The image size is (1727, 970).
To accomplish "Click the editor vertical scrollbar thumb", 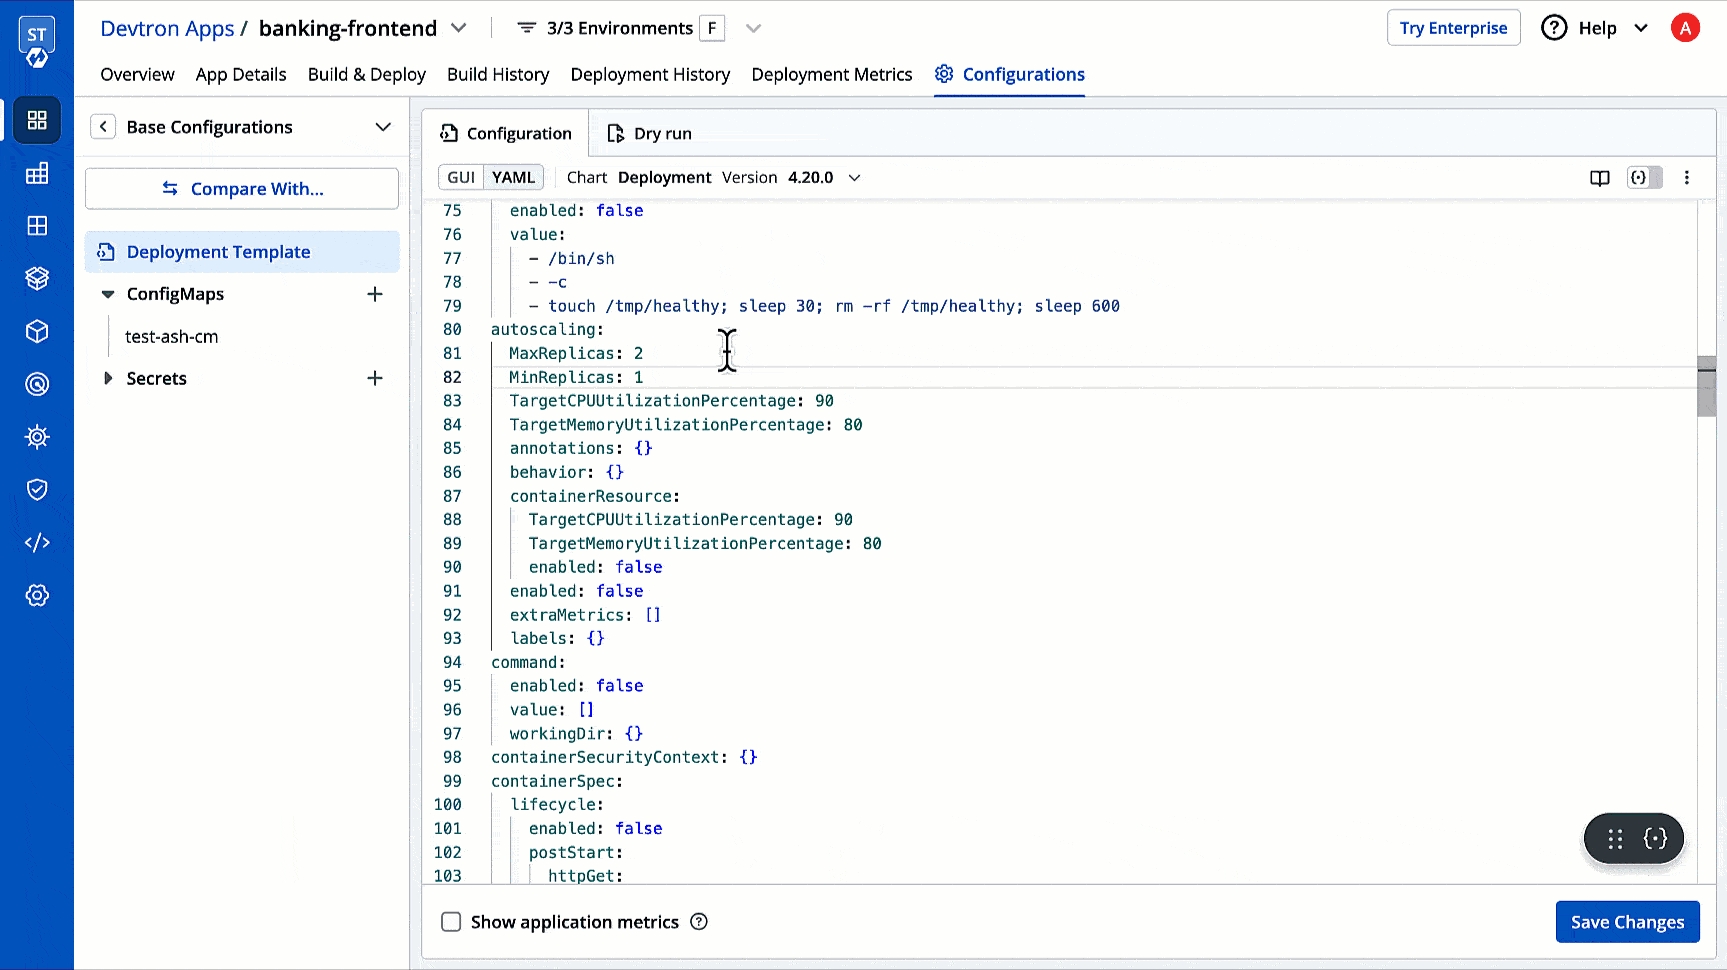I will [1706, 386].
